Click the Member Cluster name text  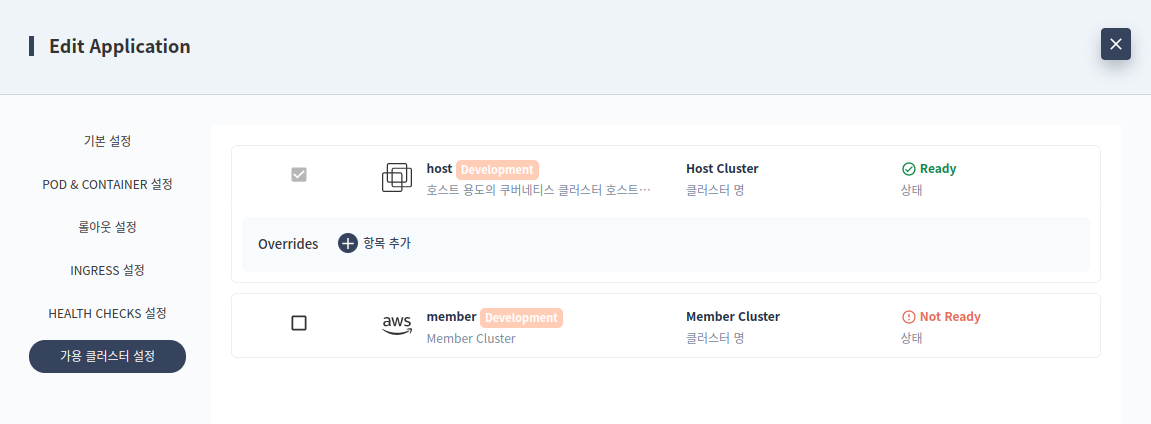pyautogui.click(x=733, y=317)
